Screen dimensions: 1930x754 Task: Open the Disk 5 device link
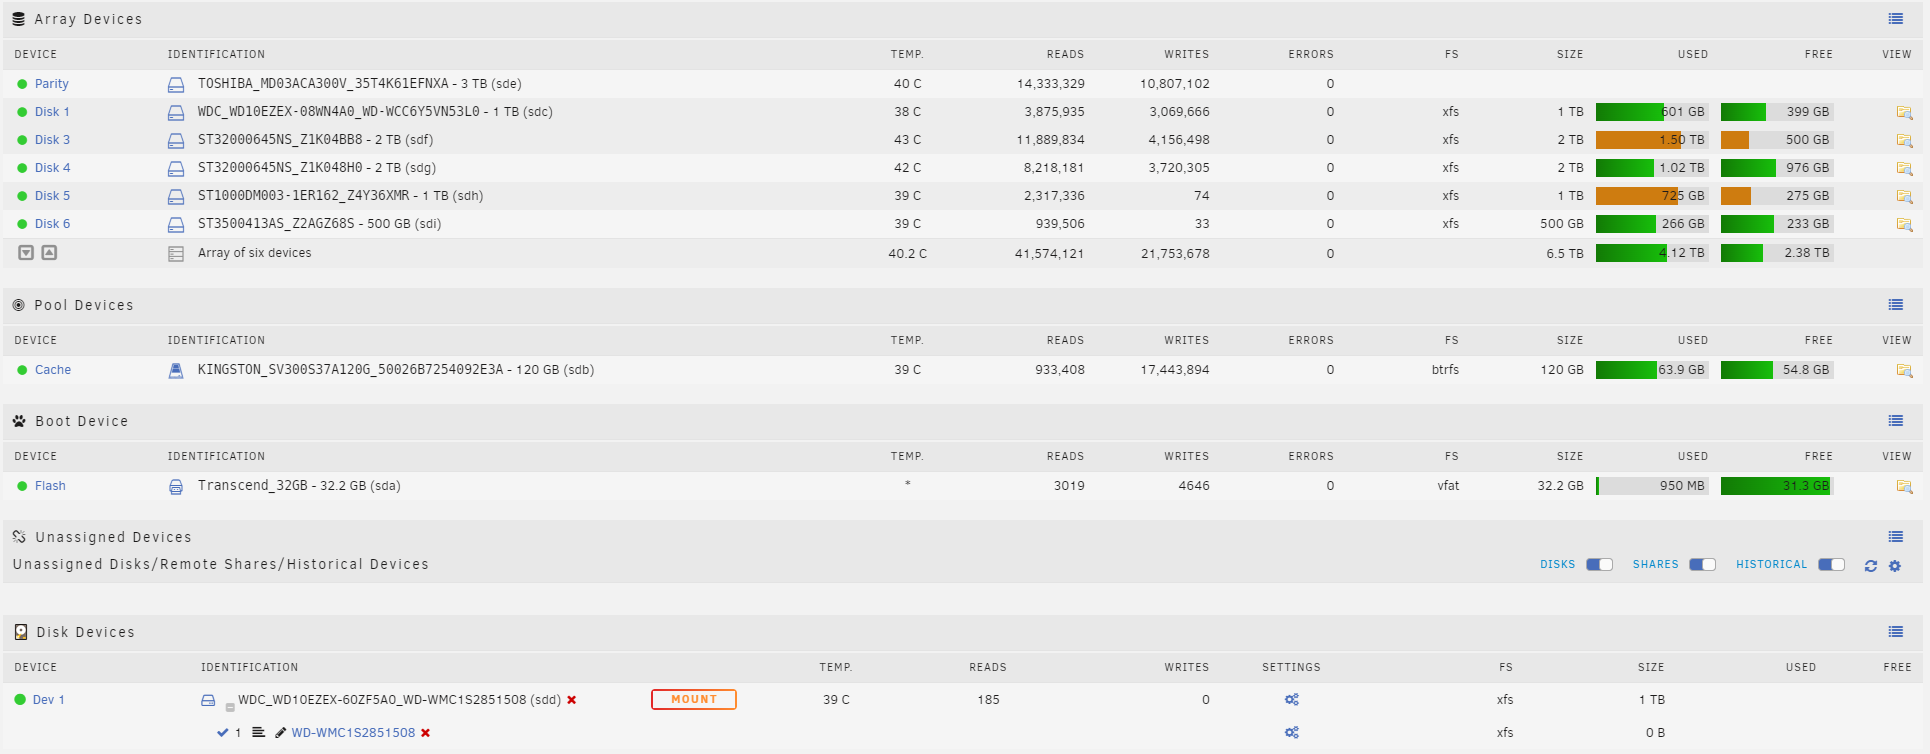tap(52, 196)
